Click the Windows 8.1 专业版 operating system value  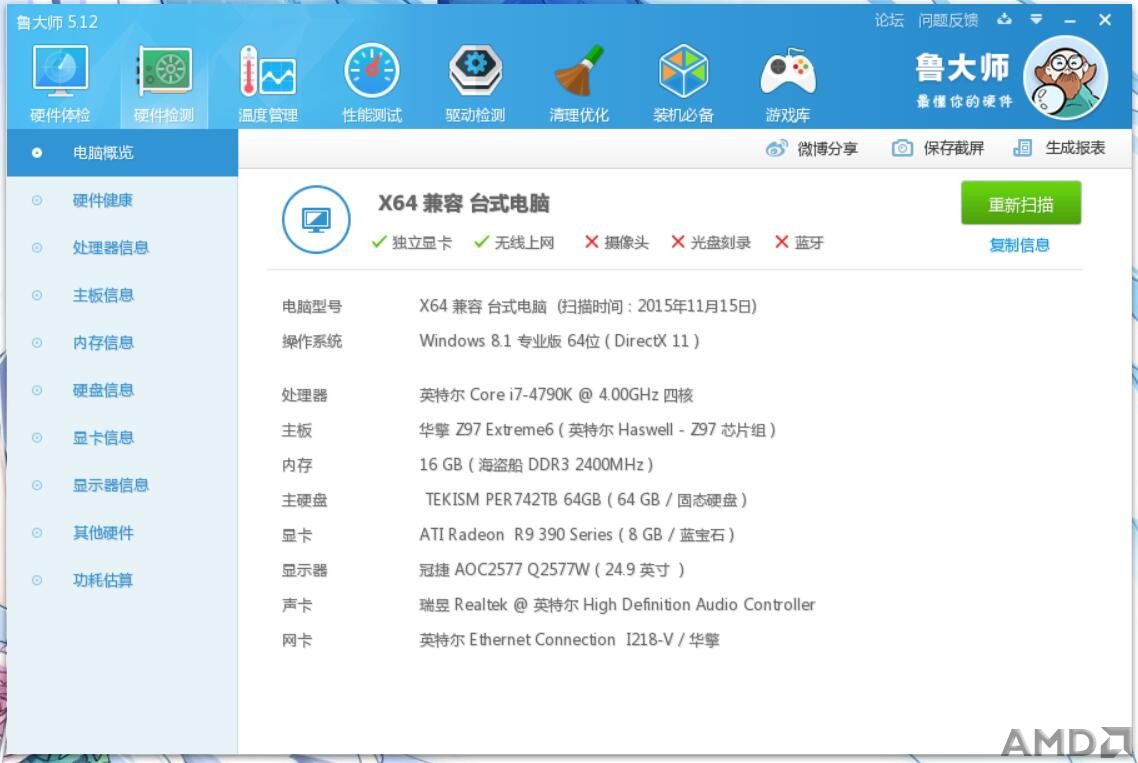click(559, 341)
